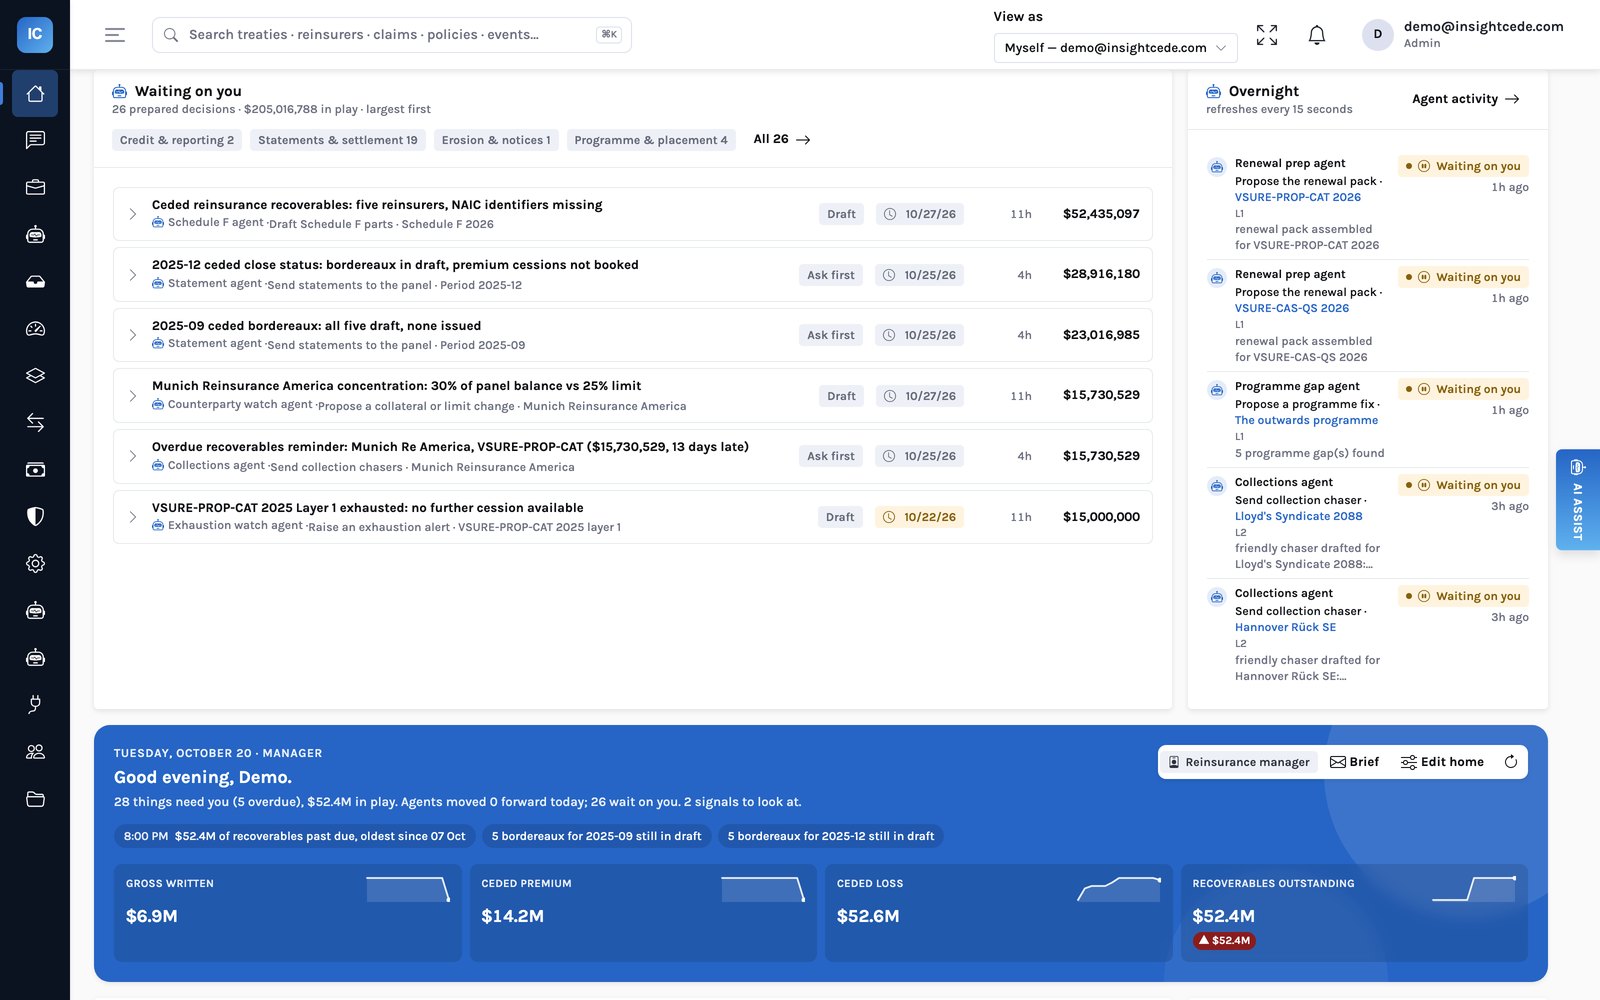The width and height of the screenshot is (1600, 1000).
Task: Open the VSURE-PROP-CAT 2026 link
Action: tap(1298, 197)
